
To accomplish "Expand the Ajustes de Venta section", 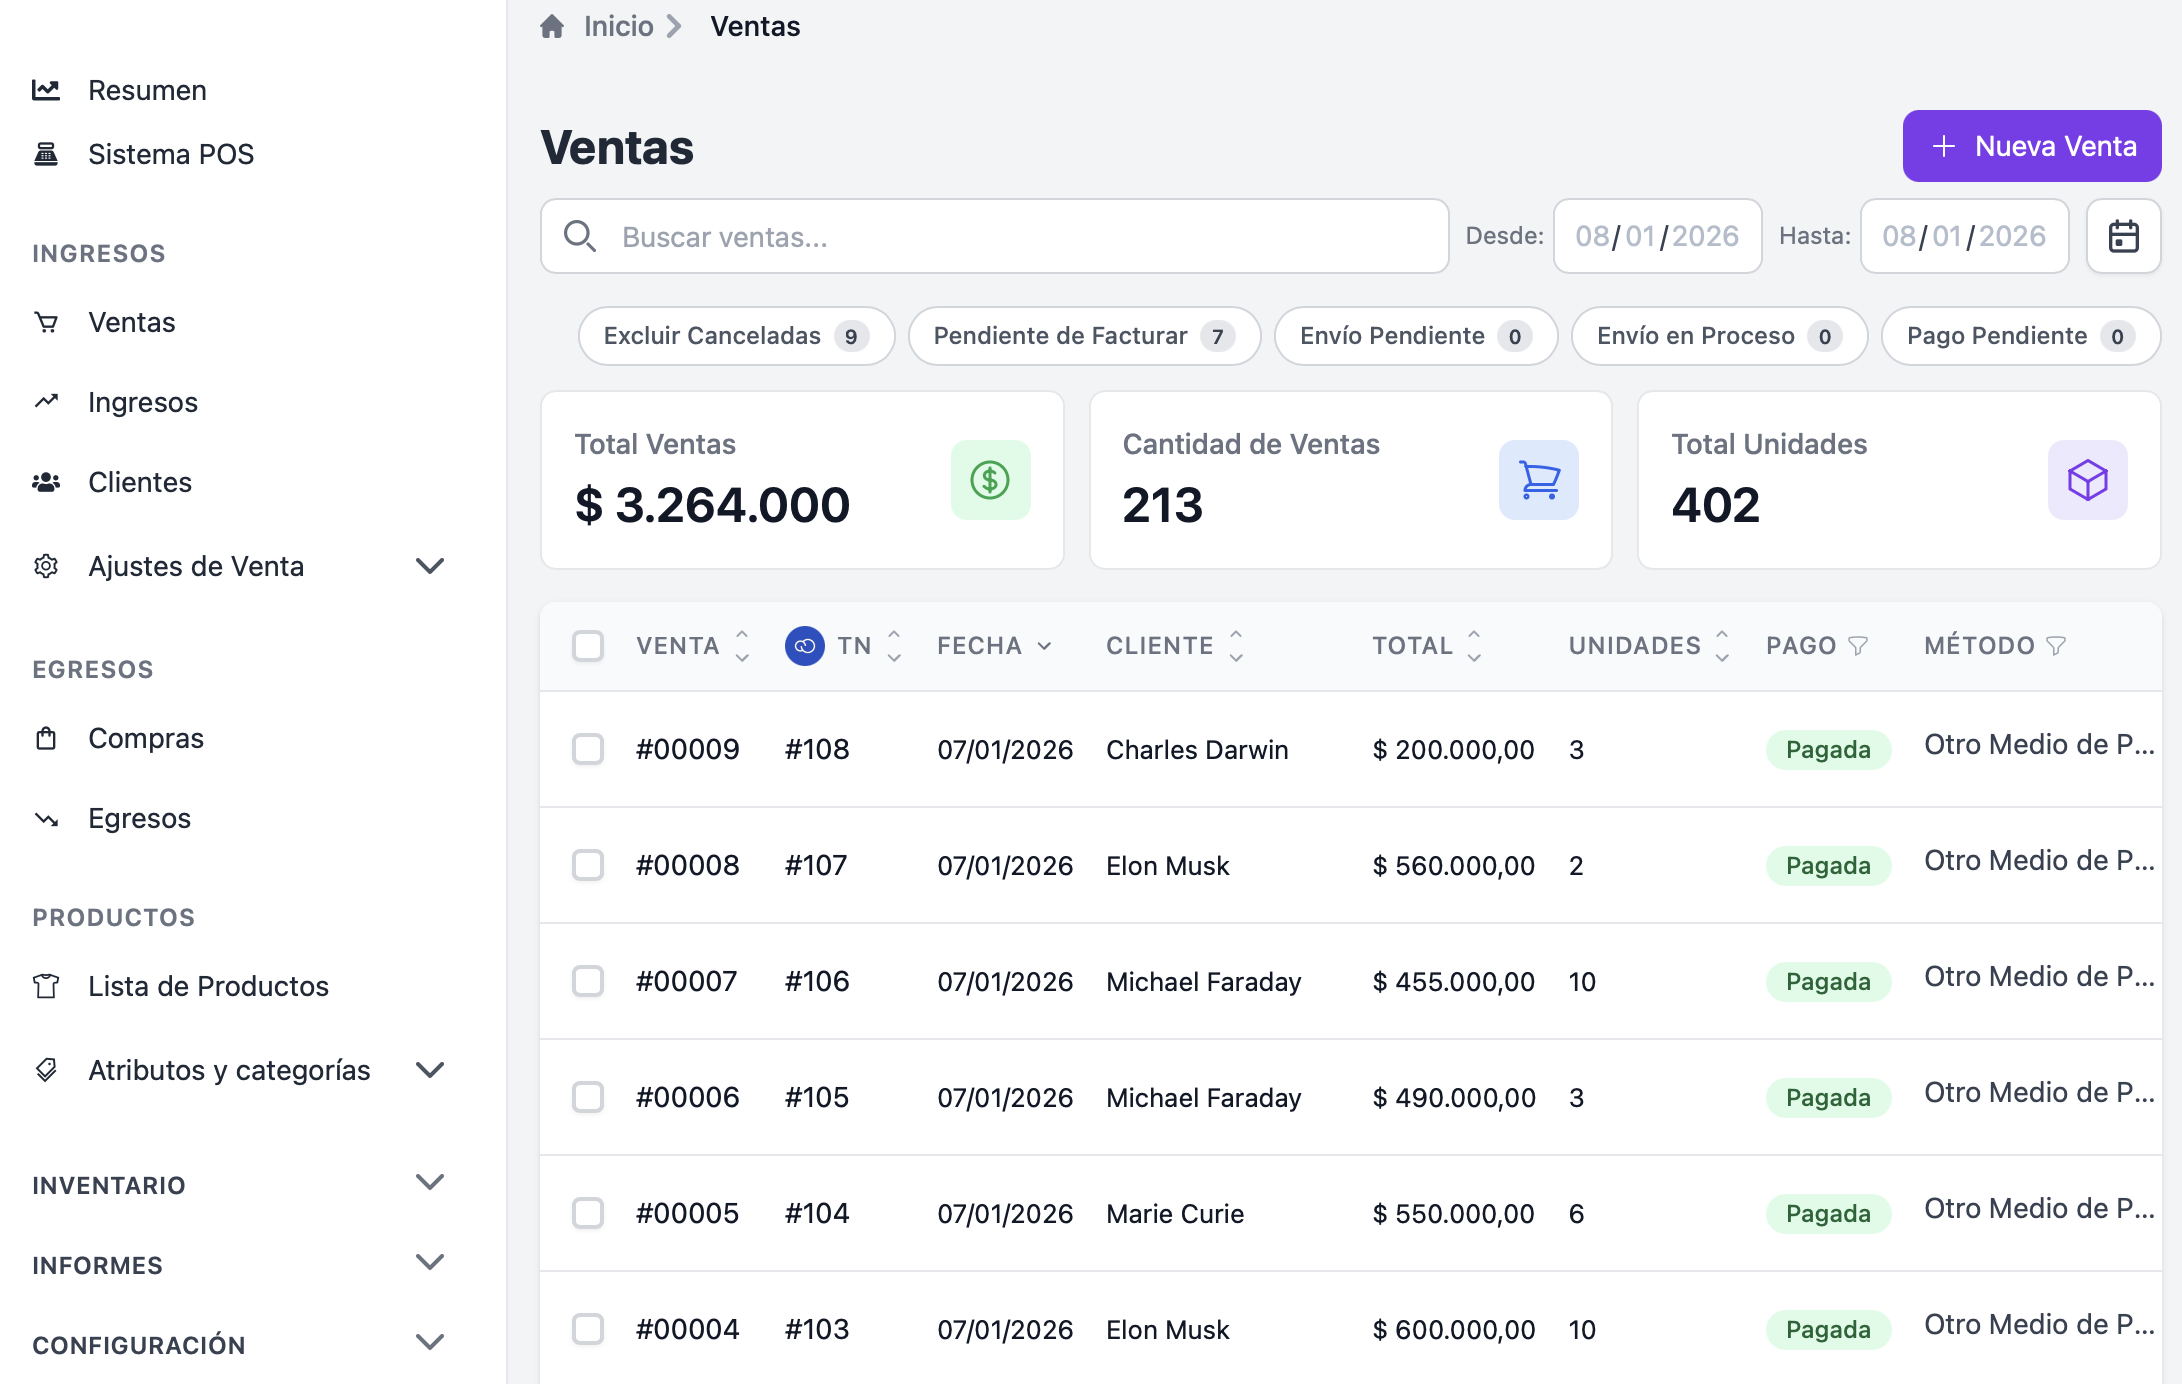I will coord(430,566).
